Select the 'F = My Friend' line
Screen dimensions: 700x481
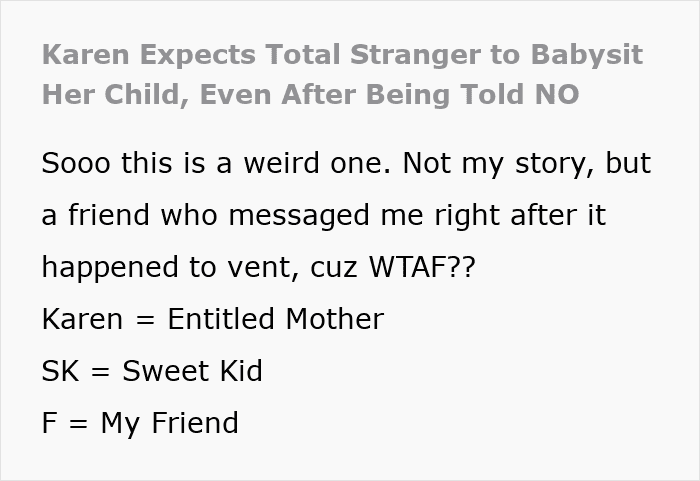pos(140,423)
